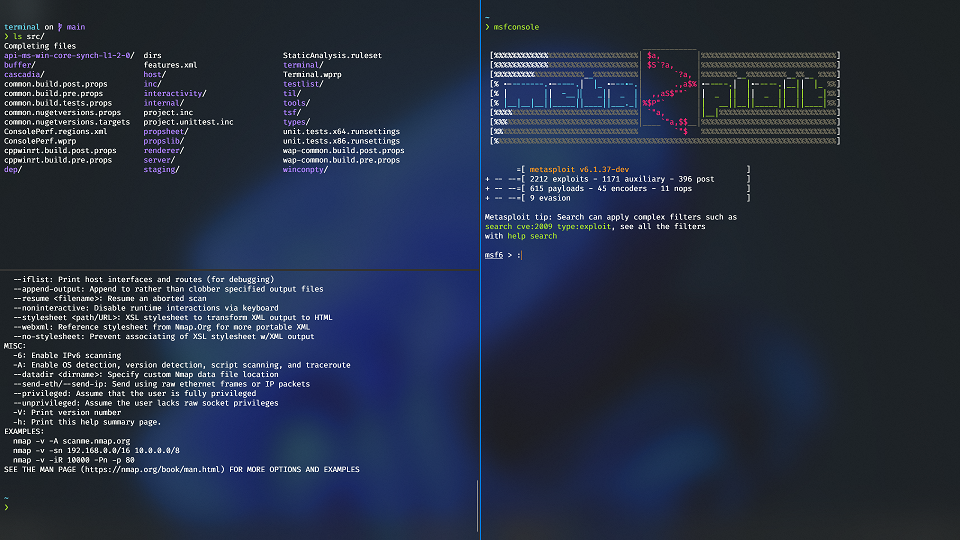Click the cascadia/ directory name
The width and height of the screenshot is (960, 540).
pyautogui.click(x=24, y=75)
